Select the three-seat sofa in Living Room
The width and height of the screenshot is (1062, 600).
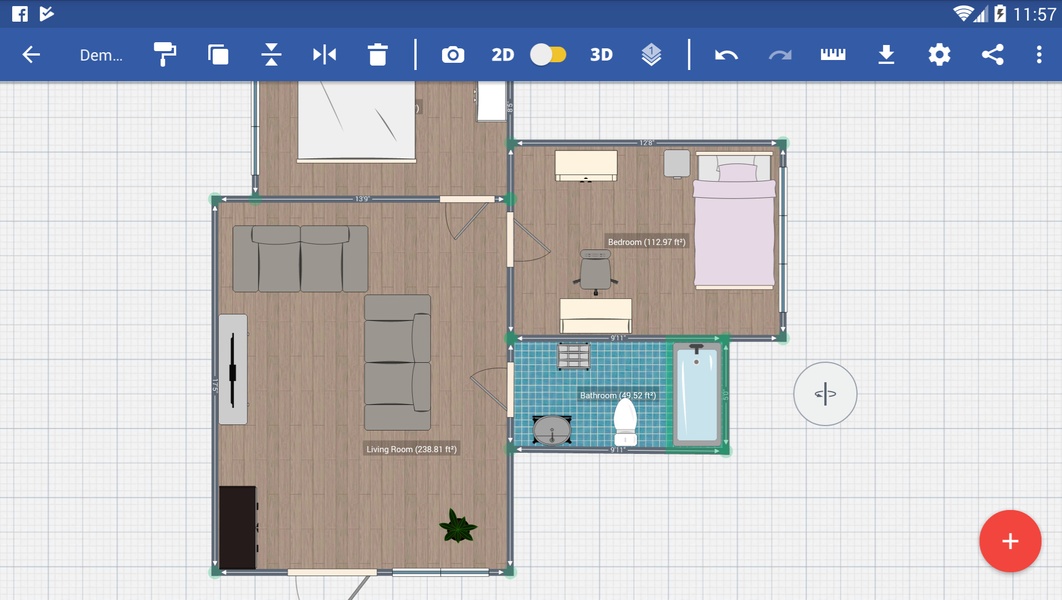(x=300, y=259)
